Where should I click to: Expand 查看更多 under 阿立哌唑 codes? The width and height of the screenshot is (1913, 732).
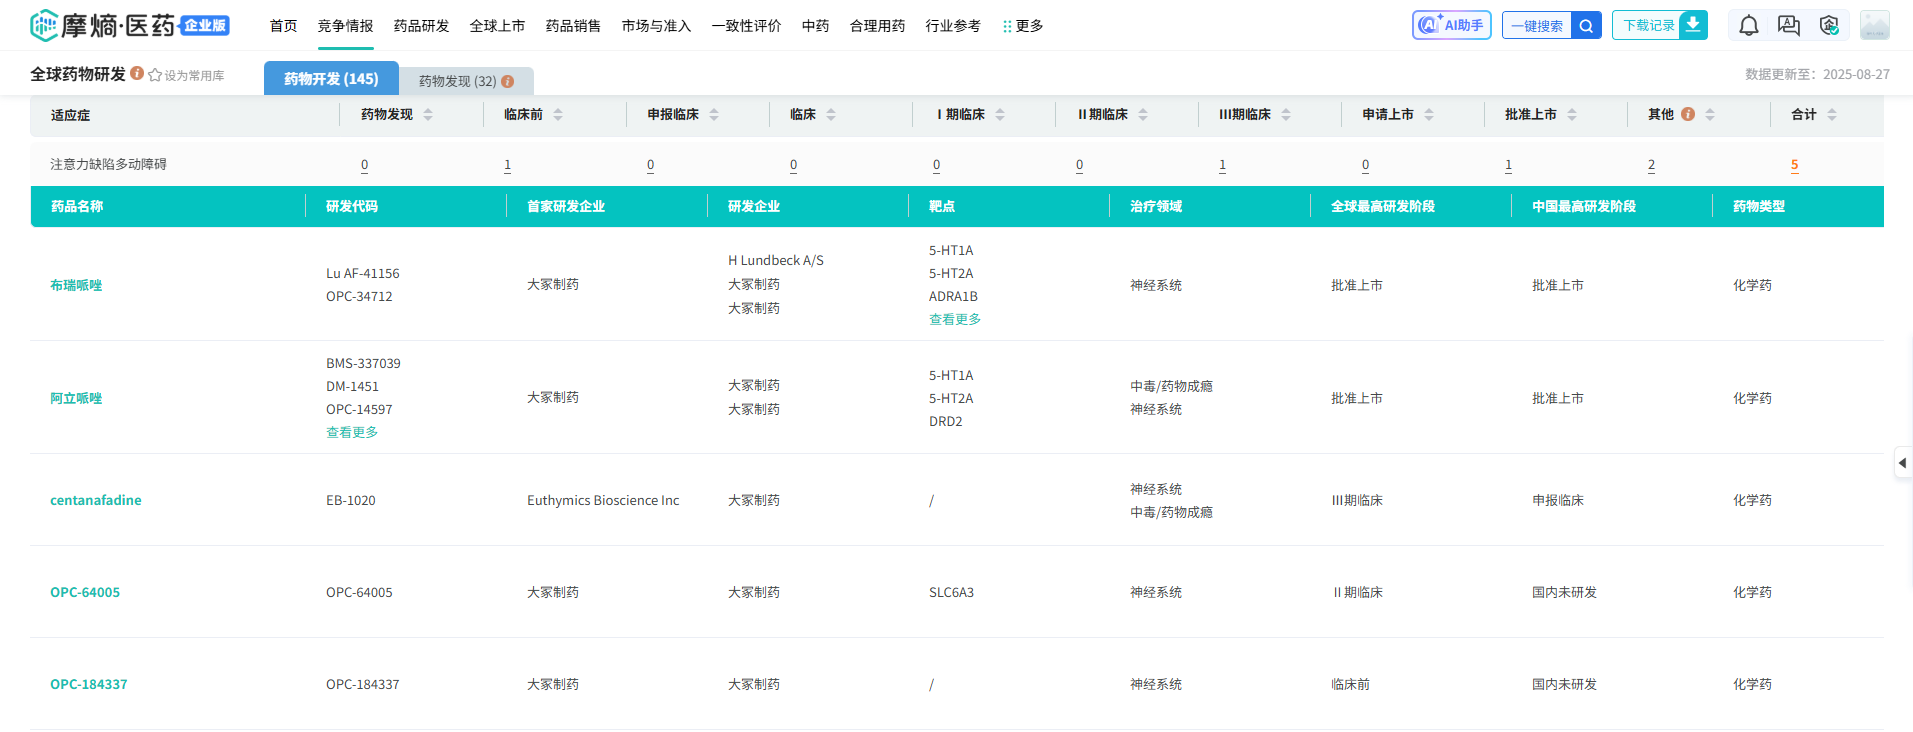[352, 433]
